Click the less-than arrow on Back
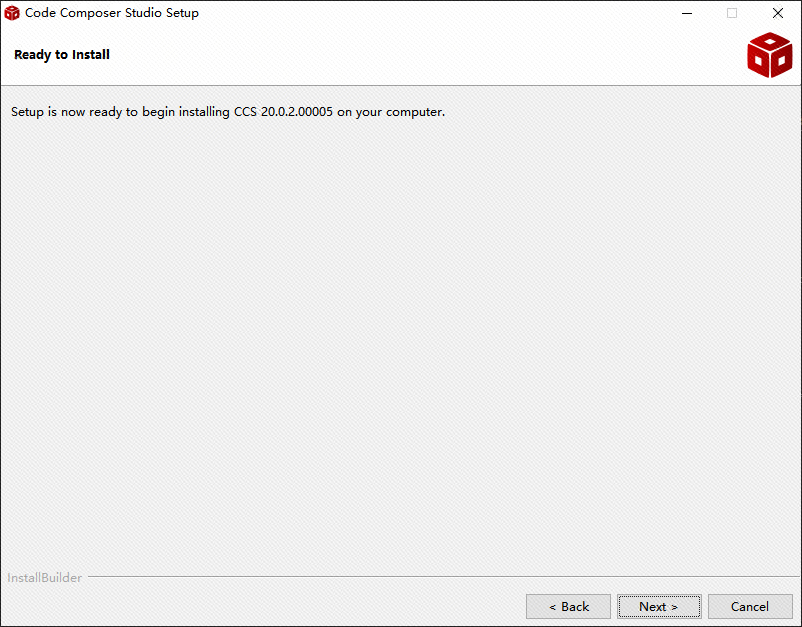 pos(552,607)
